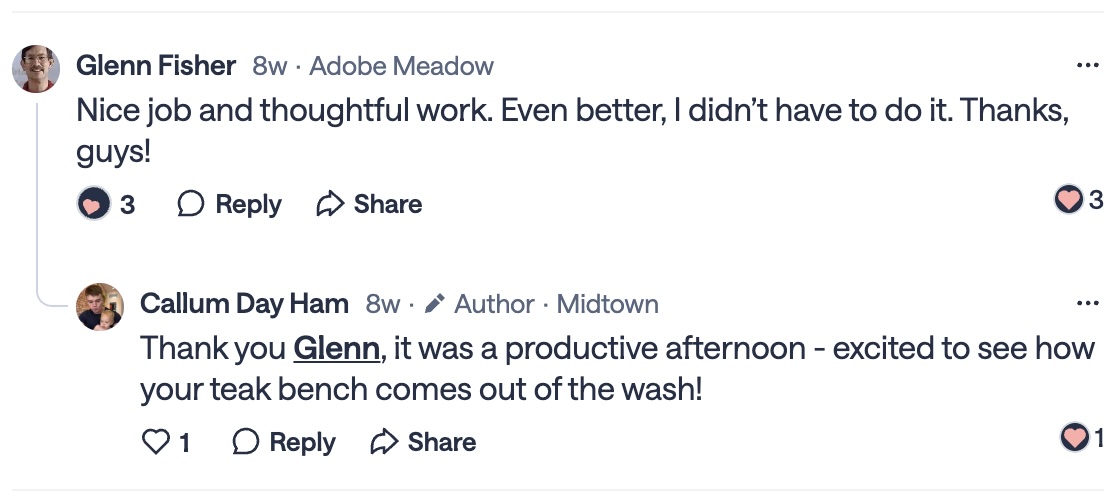Share Glenn Fisher's comment
Image resolution: width=1120 pixels, height=502 pixels.
369,204
